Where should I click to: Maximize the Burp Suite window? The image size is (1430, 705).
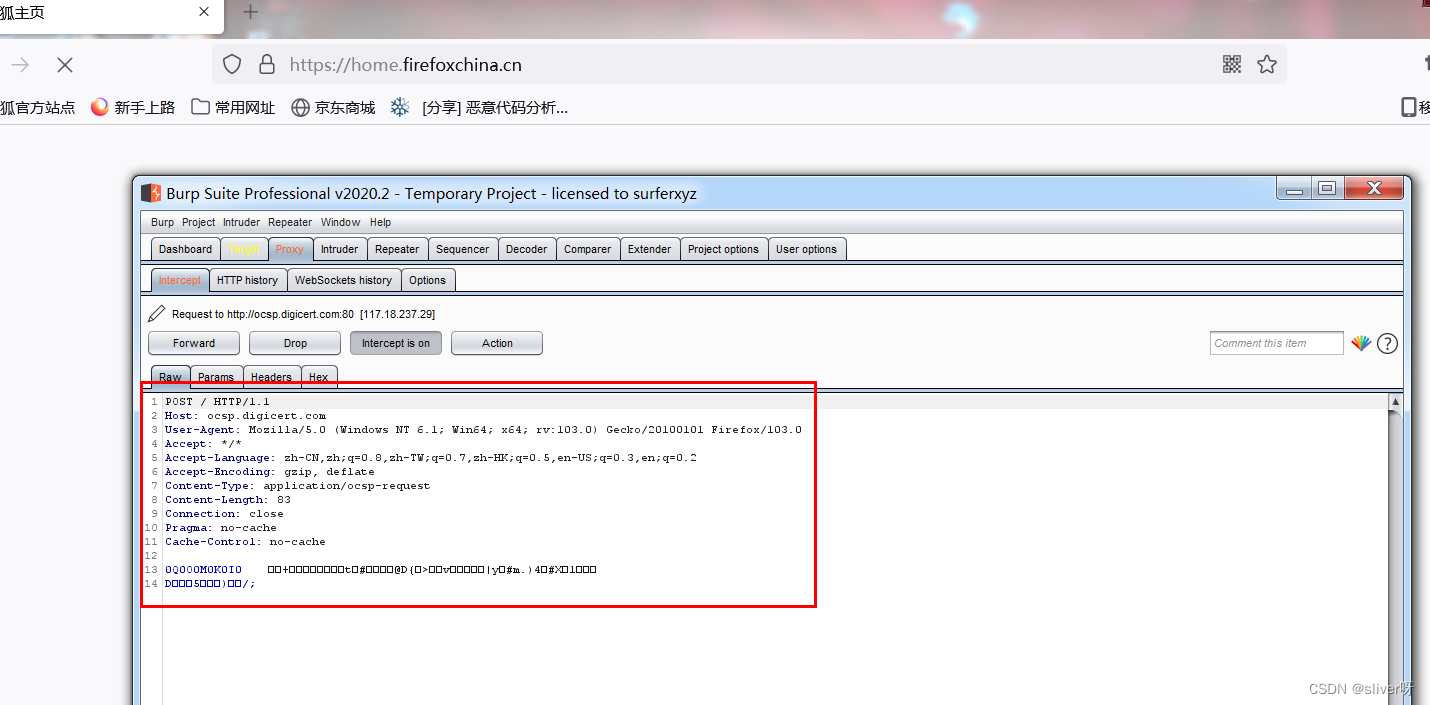coord(1327,188)
